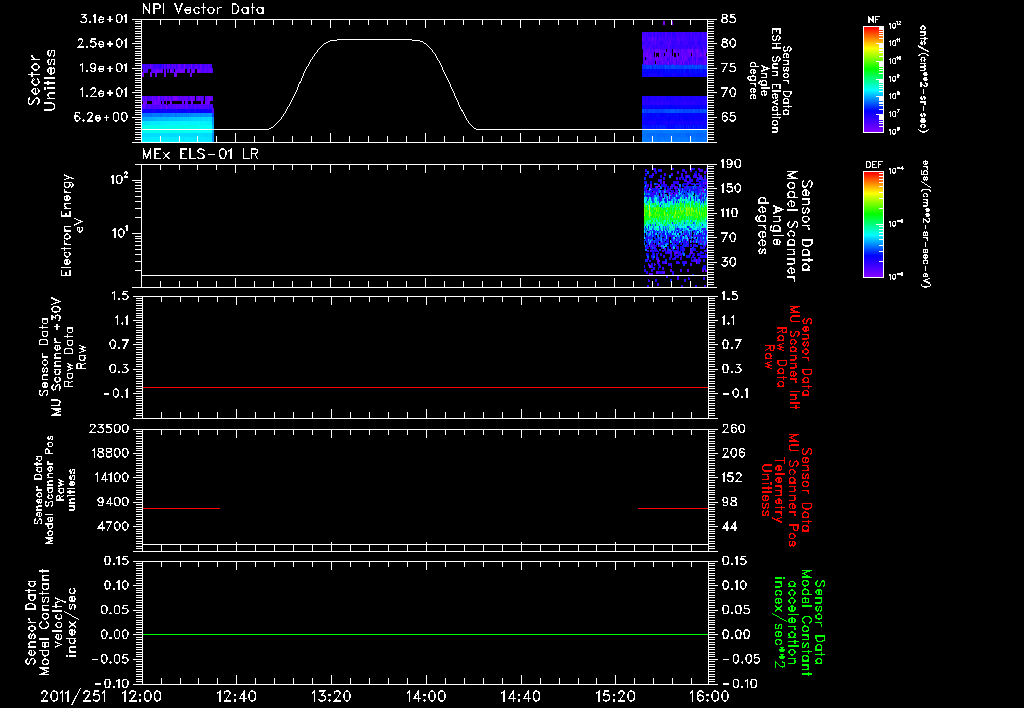Click the 110 scanner angle tick
This screenshot has width=1024, height=708.
coord(731,213)
